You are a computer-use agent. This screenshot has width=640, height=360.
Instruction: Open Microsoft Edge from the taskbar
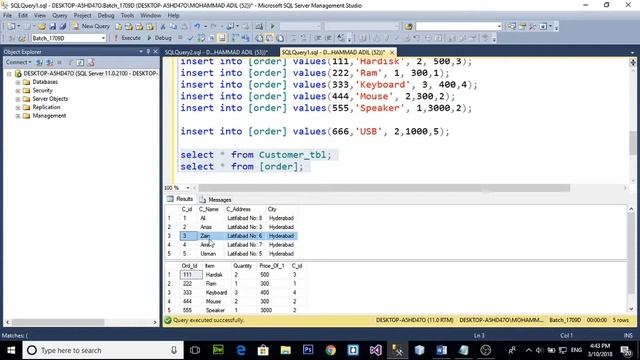241,350
